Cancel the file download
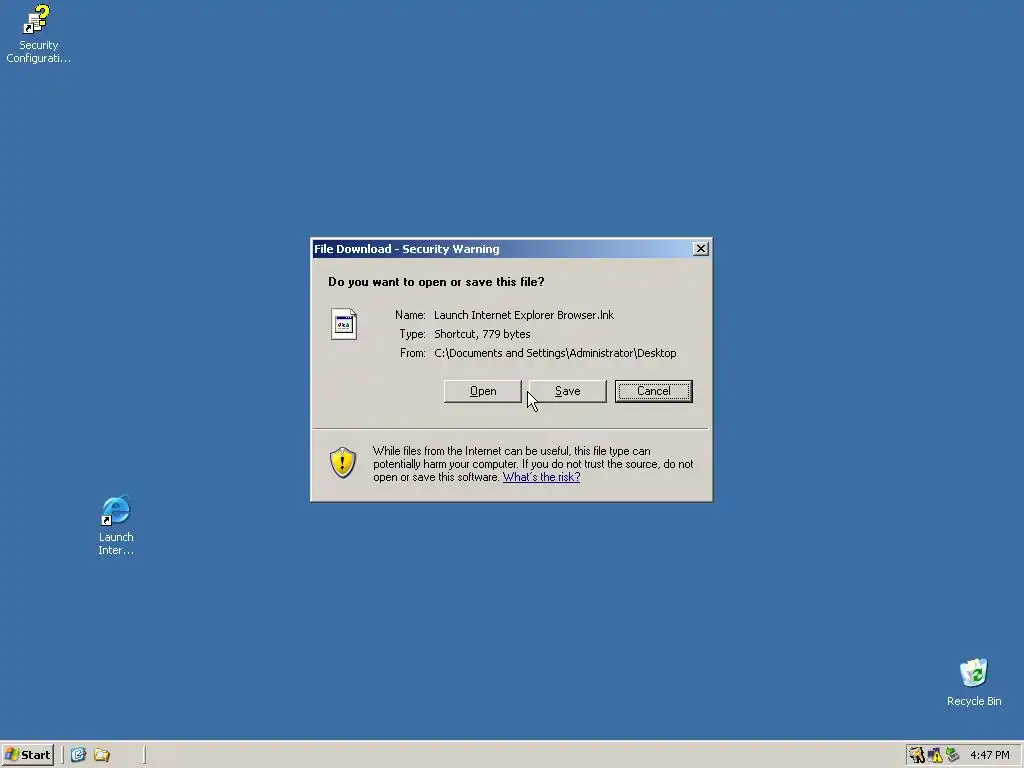1024x768 pixels. coord(654,391)
